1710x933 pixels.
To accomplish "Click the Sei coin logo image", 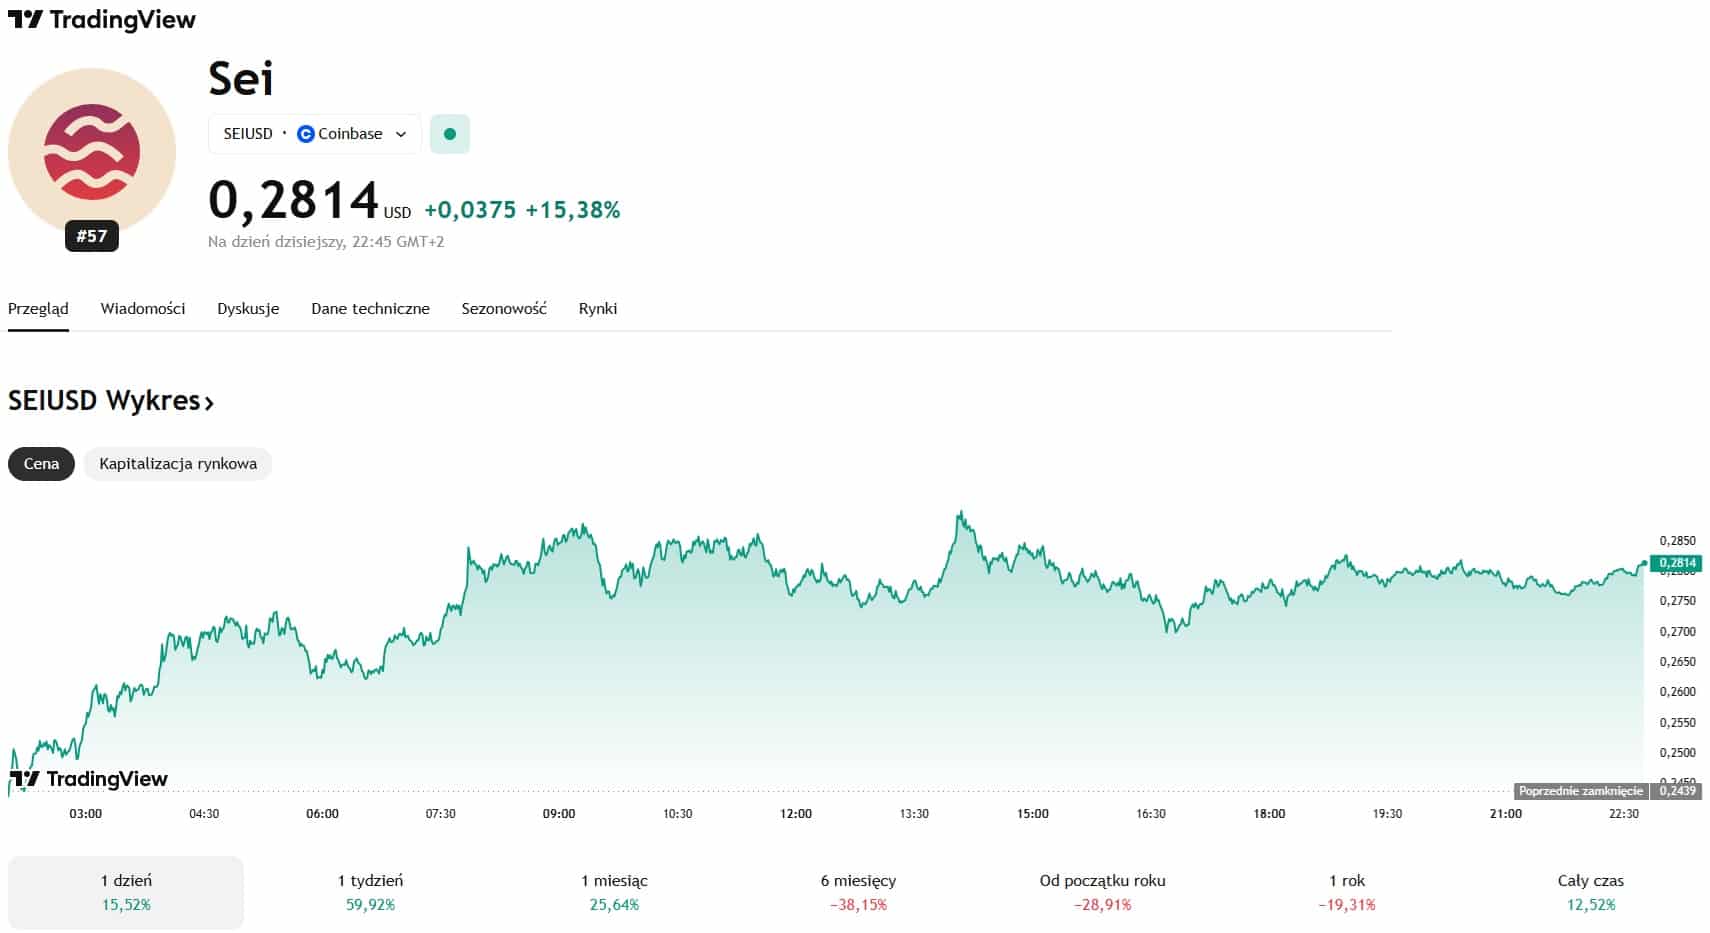I will (x=92, y=152).
